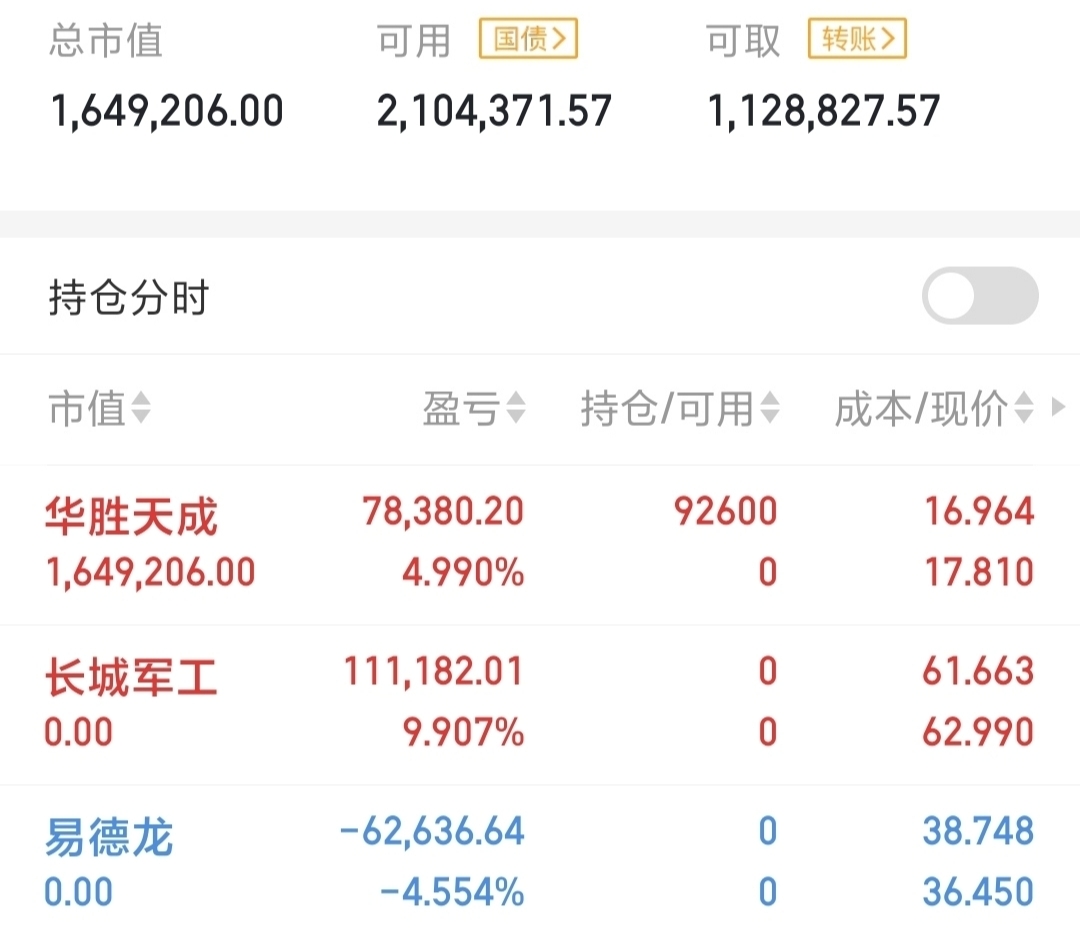
Task: Expand more columns with right arrow
Action: (x=1059, y=407)
